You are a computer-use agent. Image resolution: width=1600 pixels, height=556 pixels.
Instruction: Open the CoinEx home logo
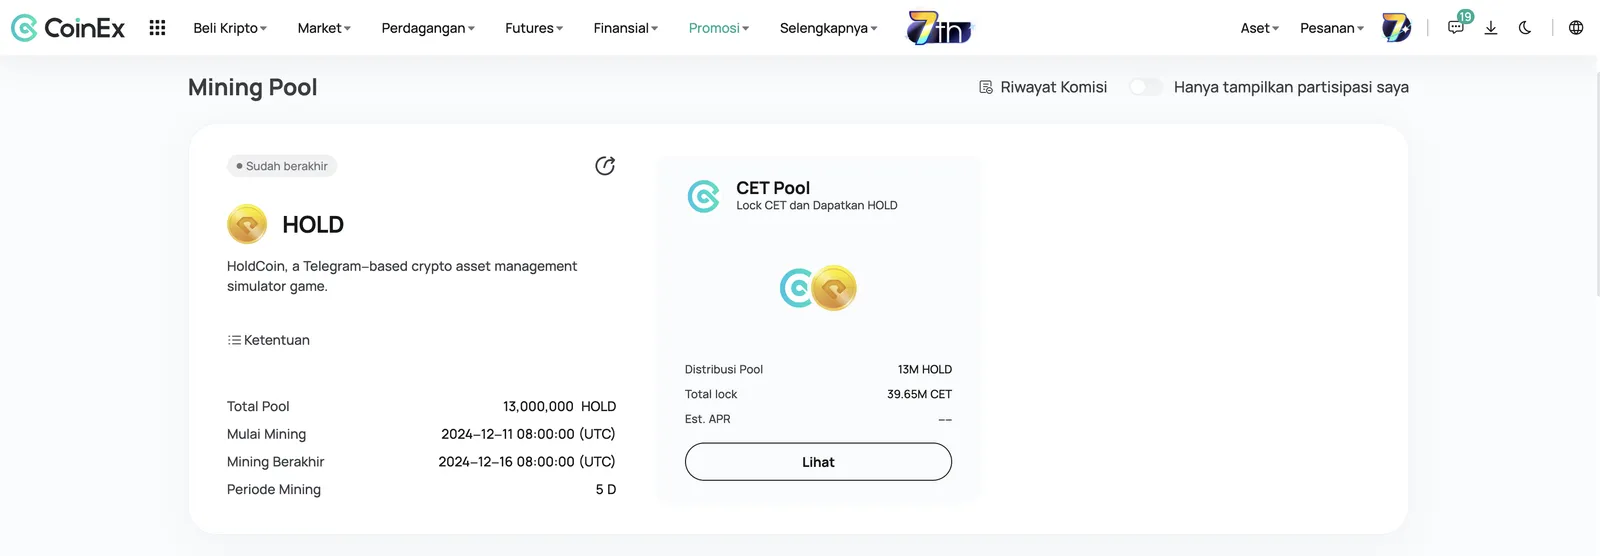point(68,28)
